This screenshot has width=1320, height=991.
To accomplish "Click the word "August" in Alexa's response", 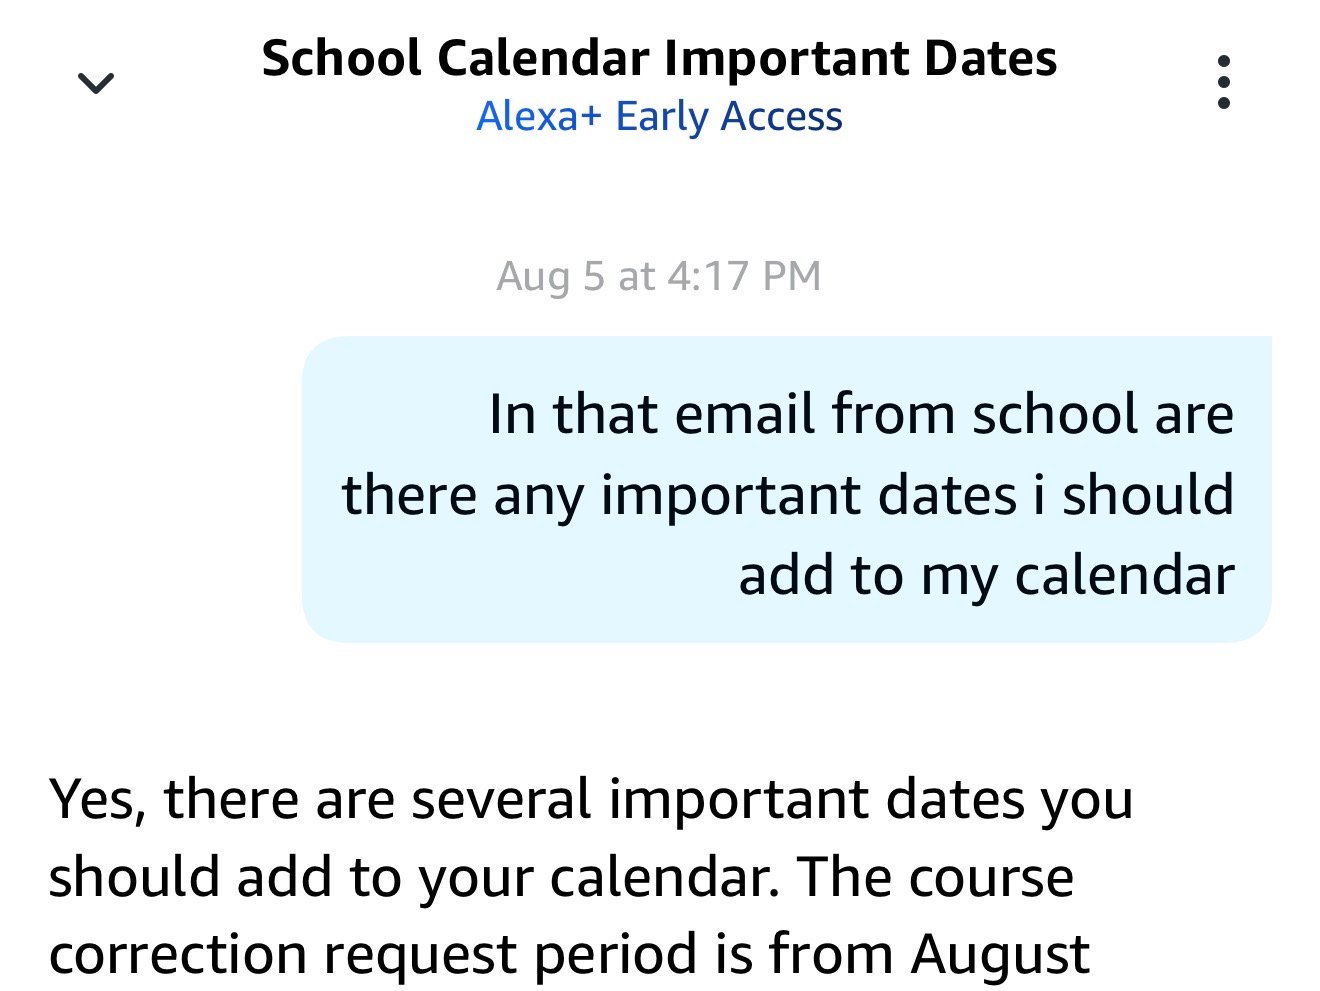I will [x=999, y=953].
